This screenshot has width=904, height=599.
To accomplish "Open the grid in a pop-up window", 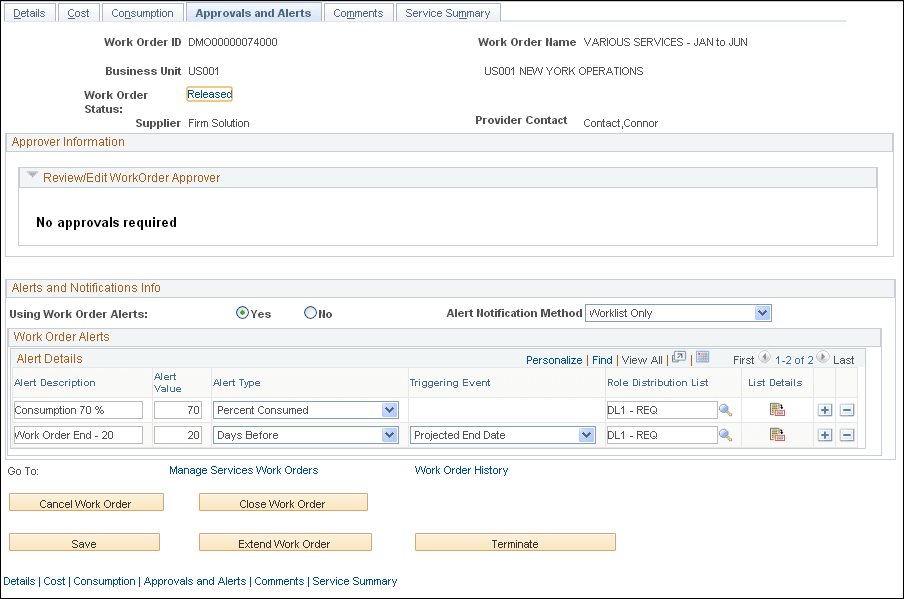I will point(678,359).
